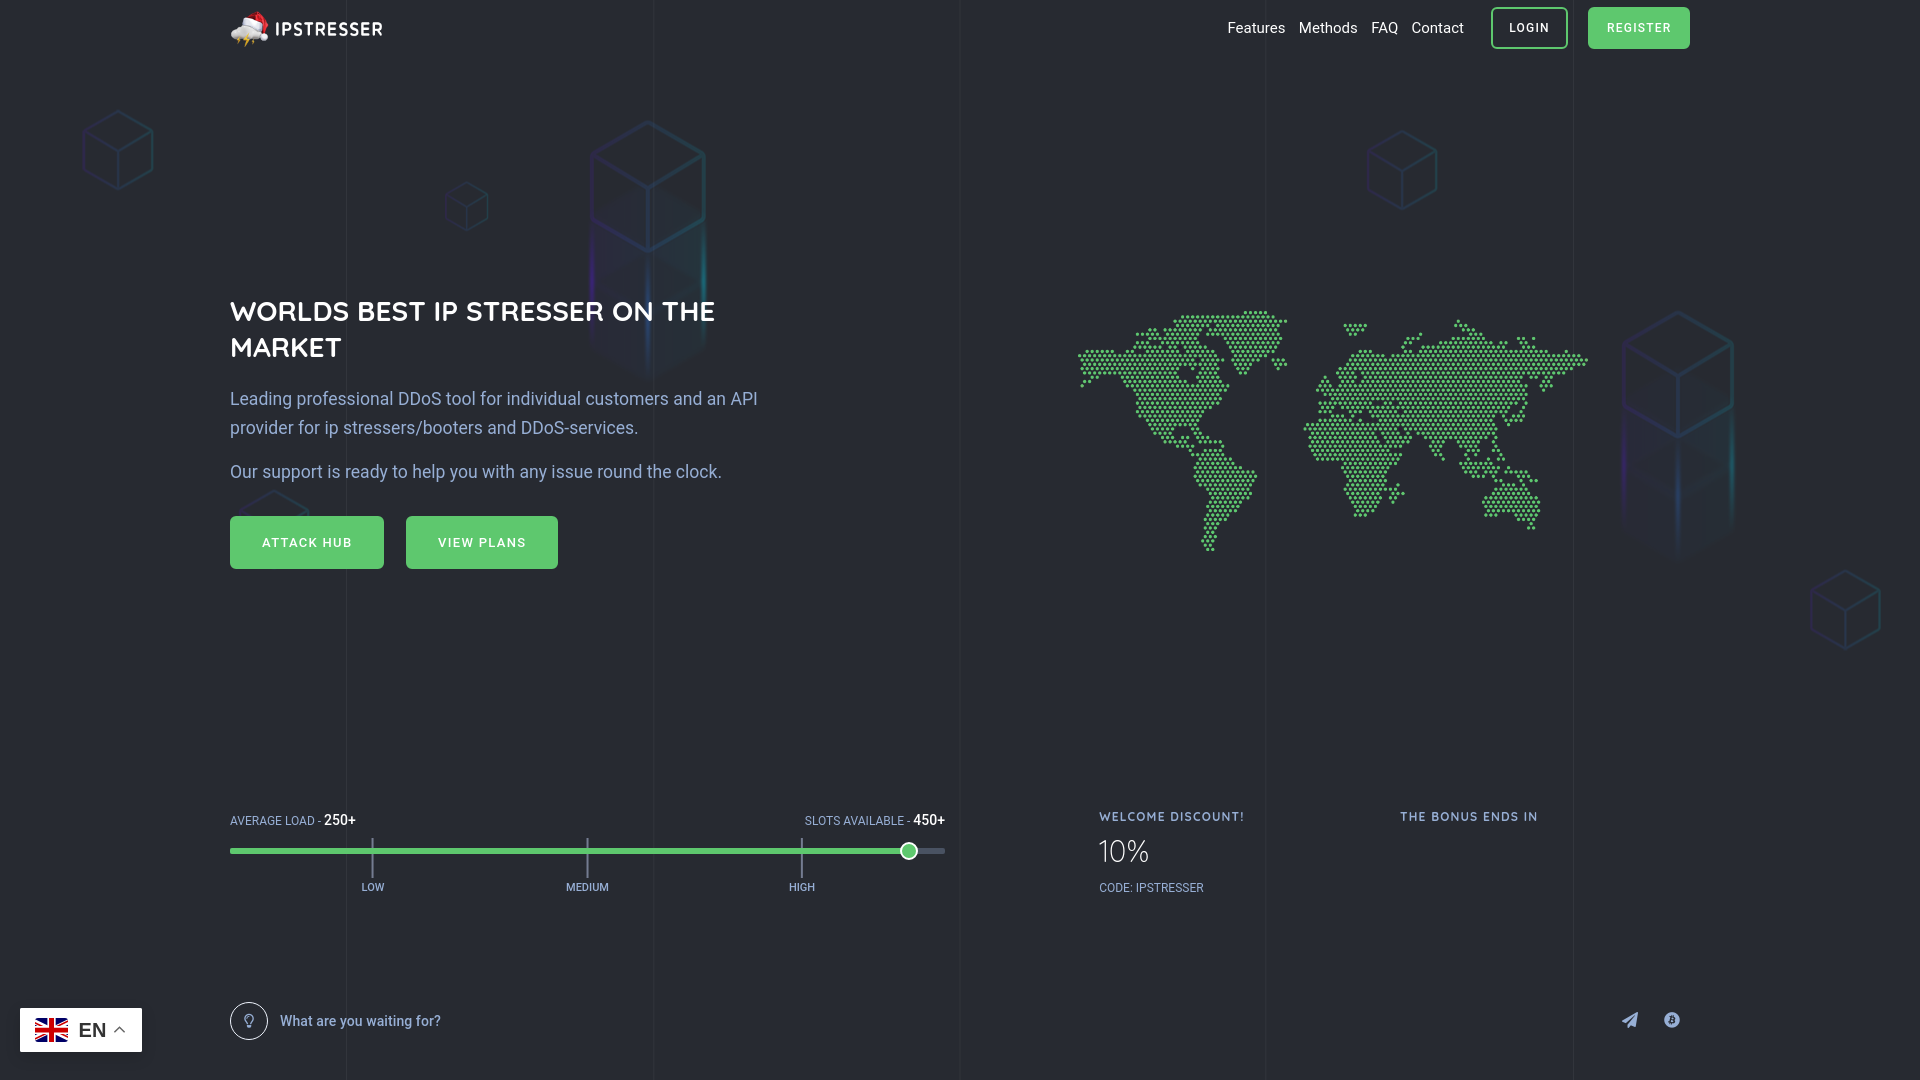1920x1080 pixels.
Task: Select Contact in the top navigation
Action: tap(1437, 28)
